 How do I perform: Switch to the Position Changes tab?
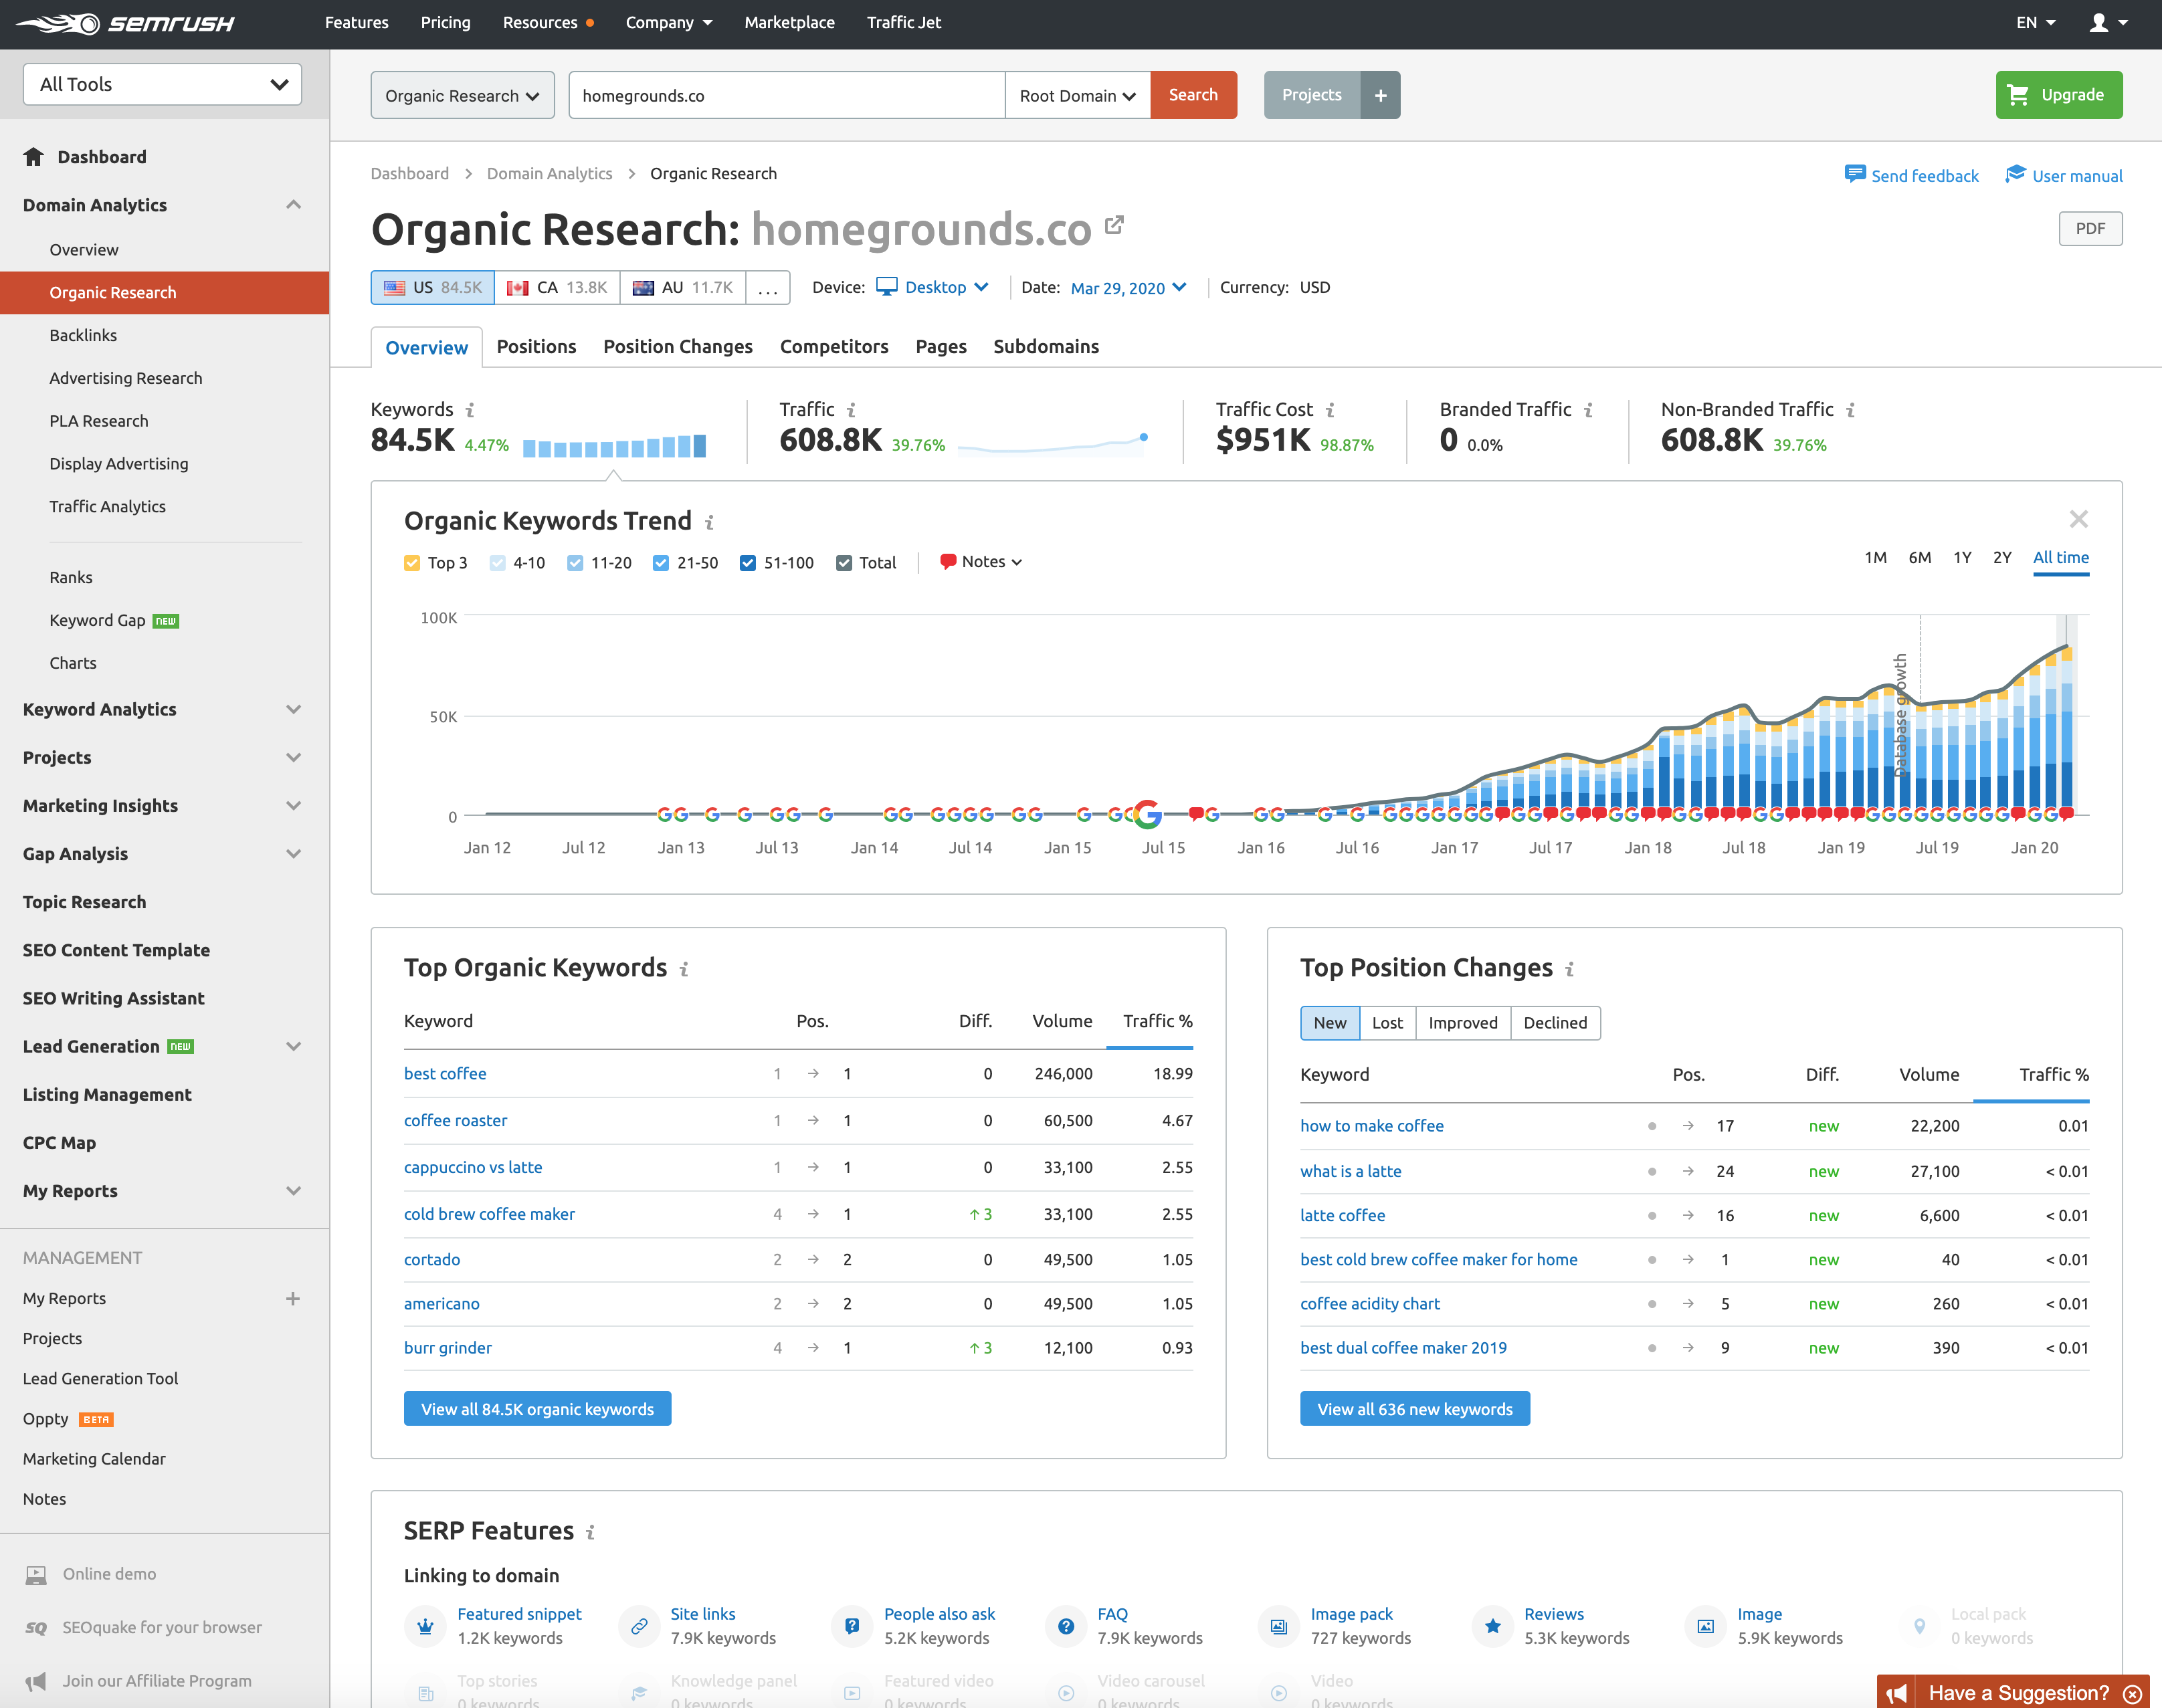(677, 346)
